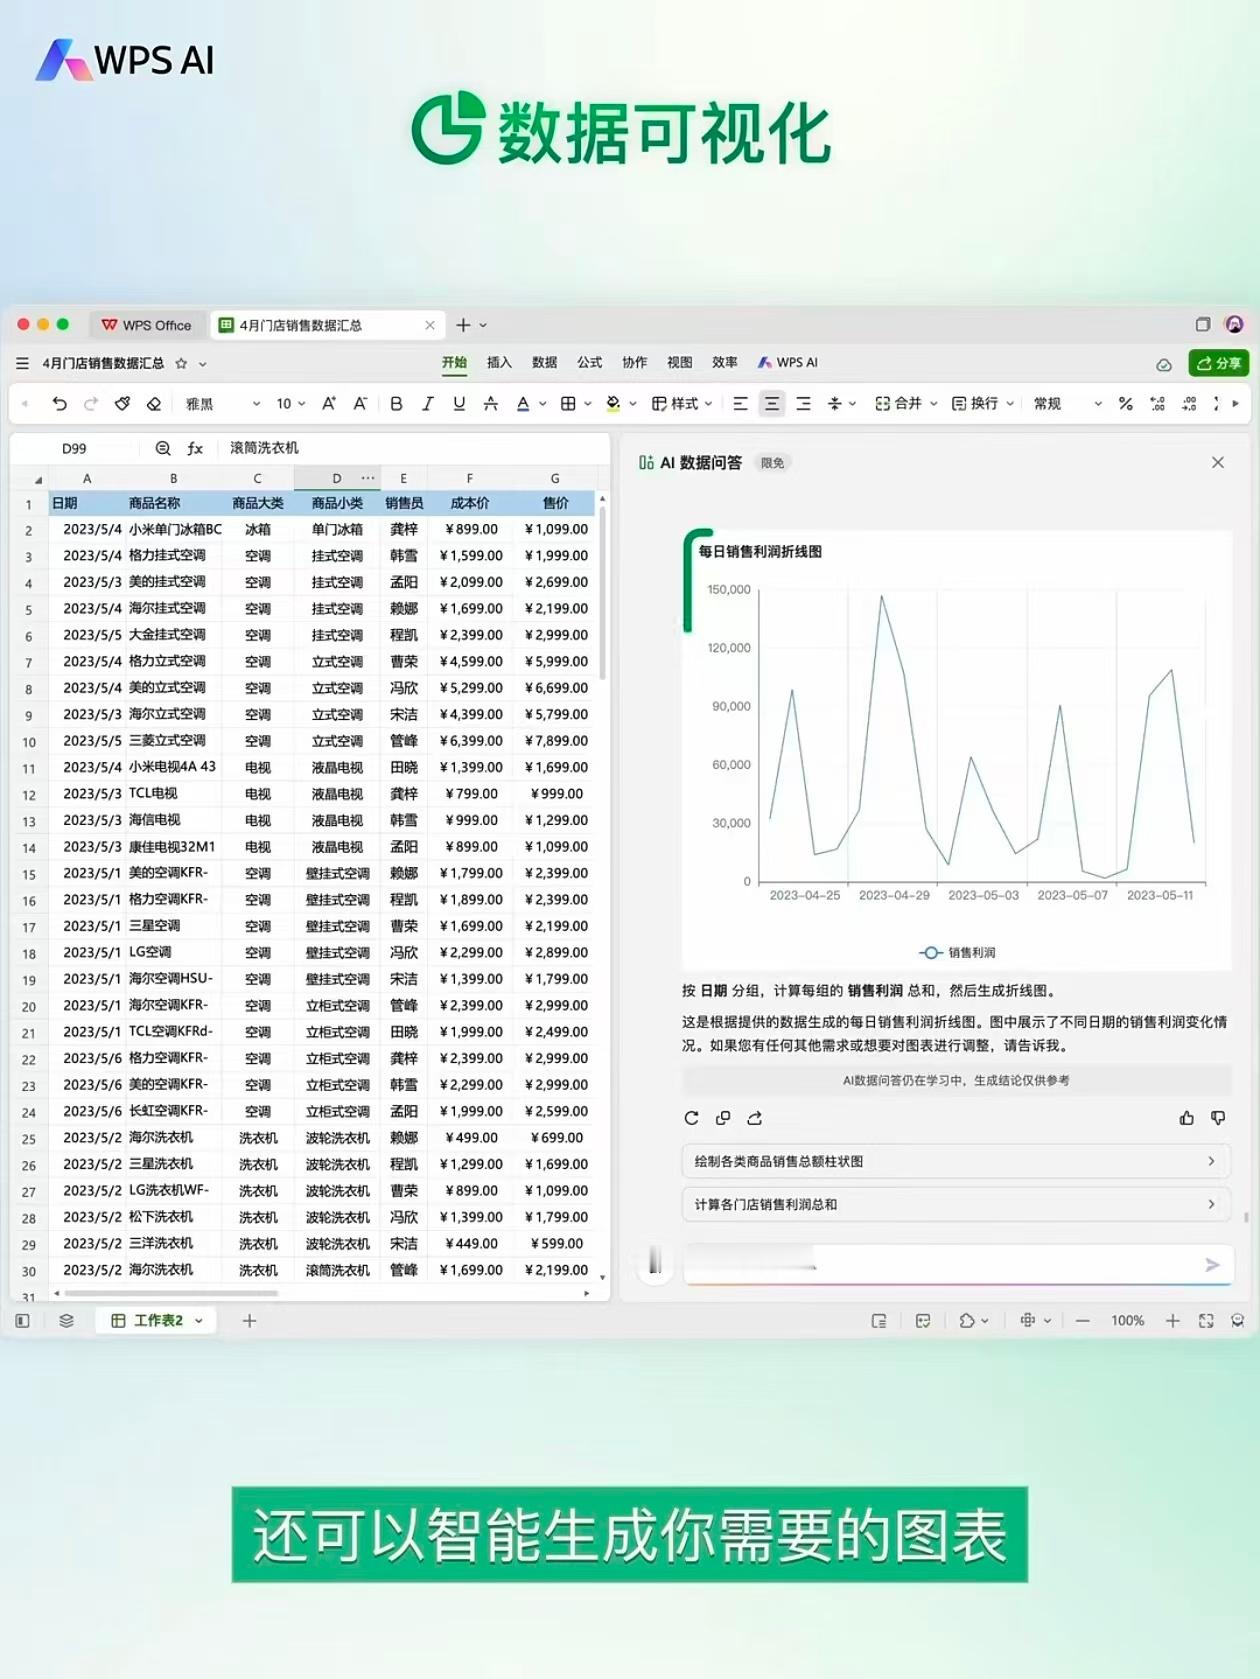This screenshot has height=1679, width=1260.
Task: Give thumbs up to AI answer
Action: (1187, 1118)
